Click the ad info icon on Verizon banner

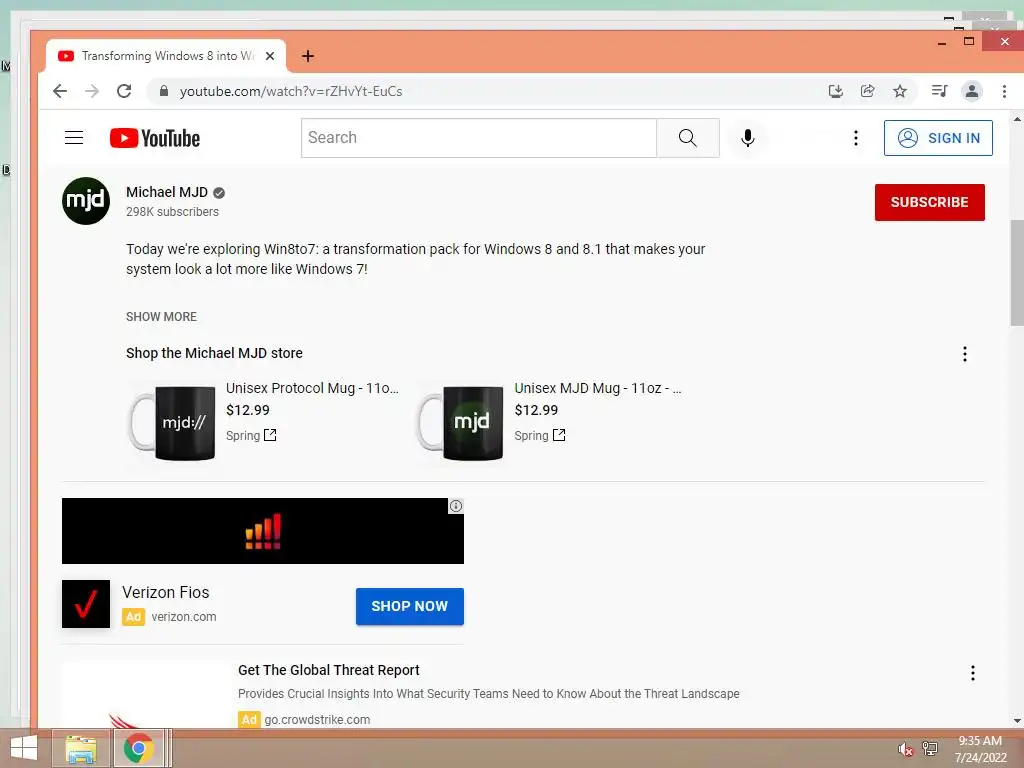[x=456, y=505]
